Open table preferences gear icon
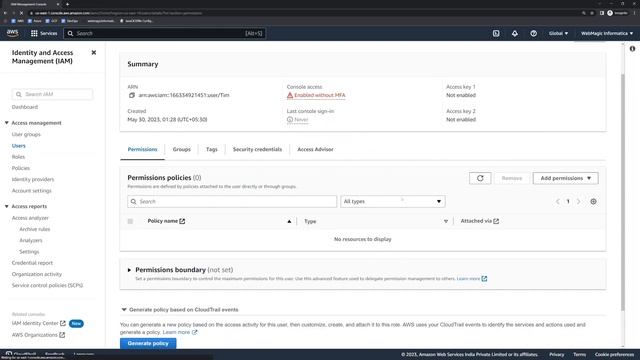Screen dimensions: 640x360 (x=593, y=201)
